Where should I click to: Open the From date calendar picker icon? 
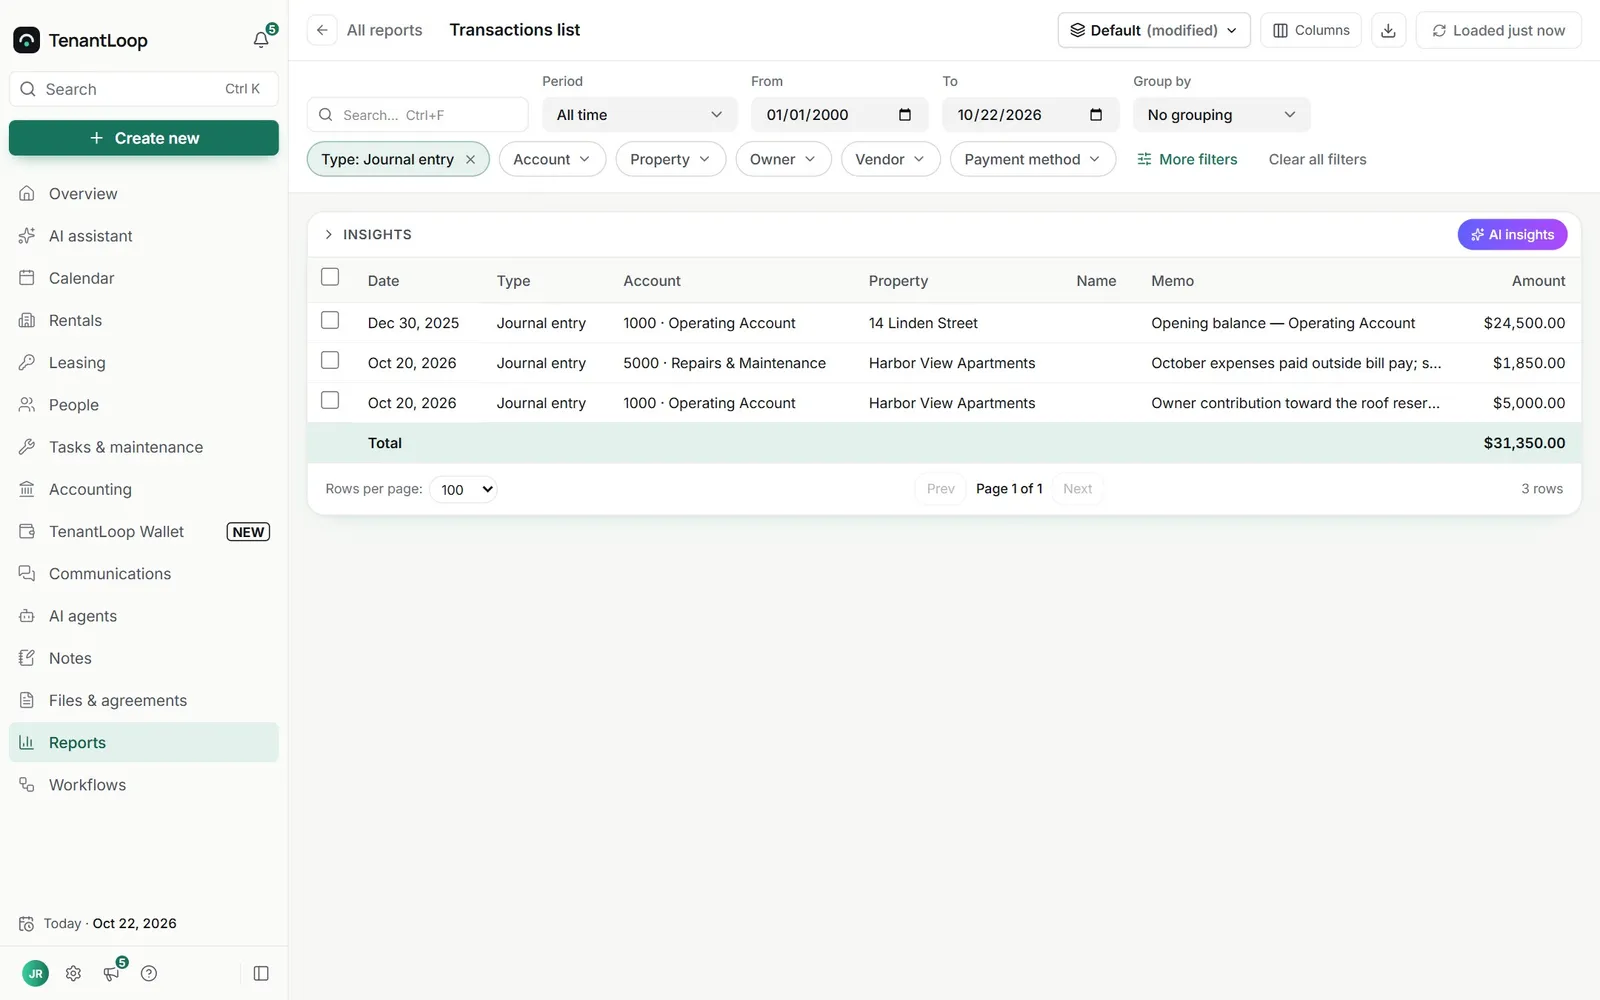905,115
